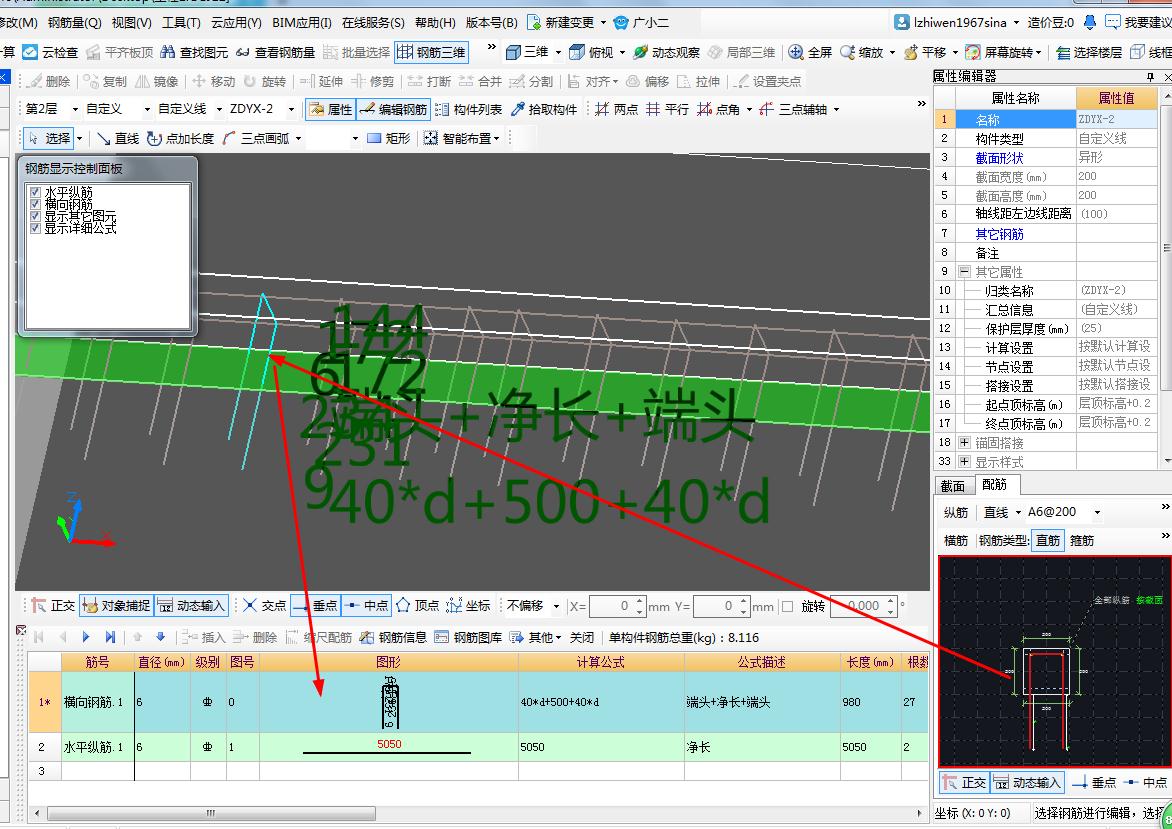The image size is (1172, 829).
Task: Open 构件列表 component list
Action: coord(469,109)
